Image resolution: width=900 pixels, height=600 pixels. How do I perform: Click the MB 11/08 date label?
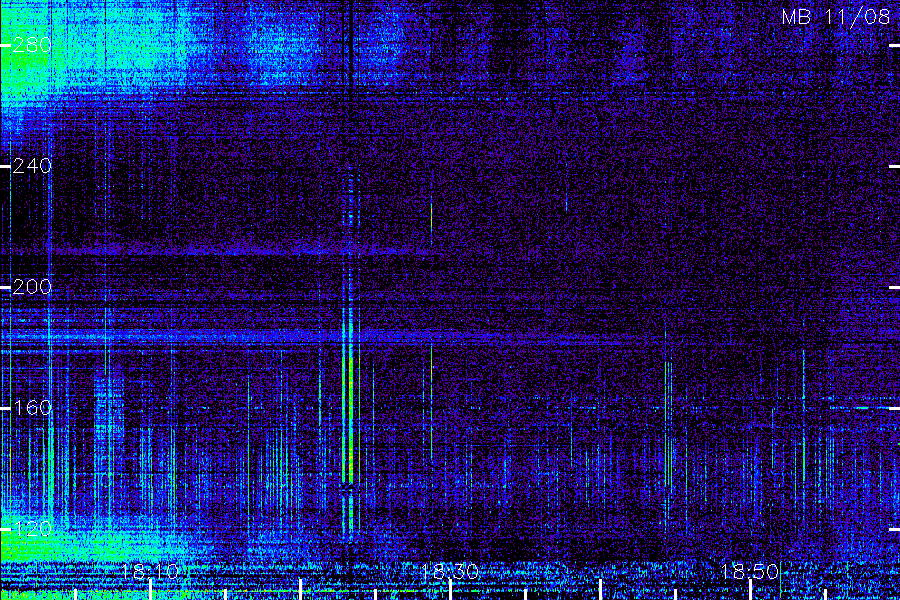coord(836,17)
